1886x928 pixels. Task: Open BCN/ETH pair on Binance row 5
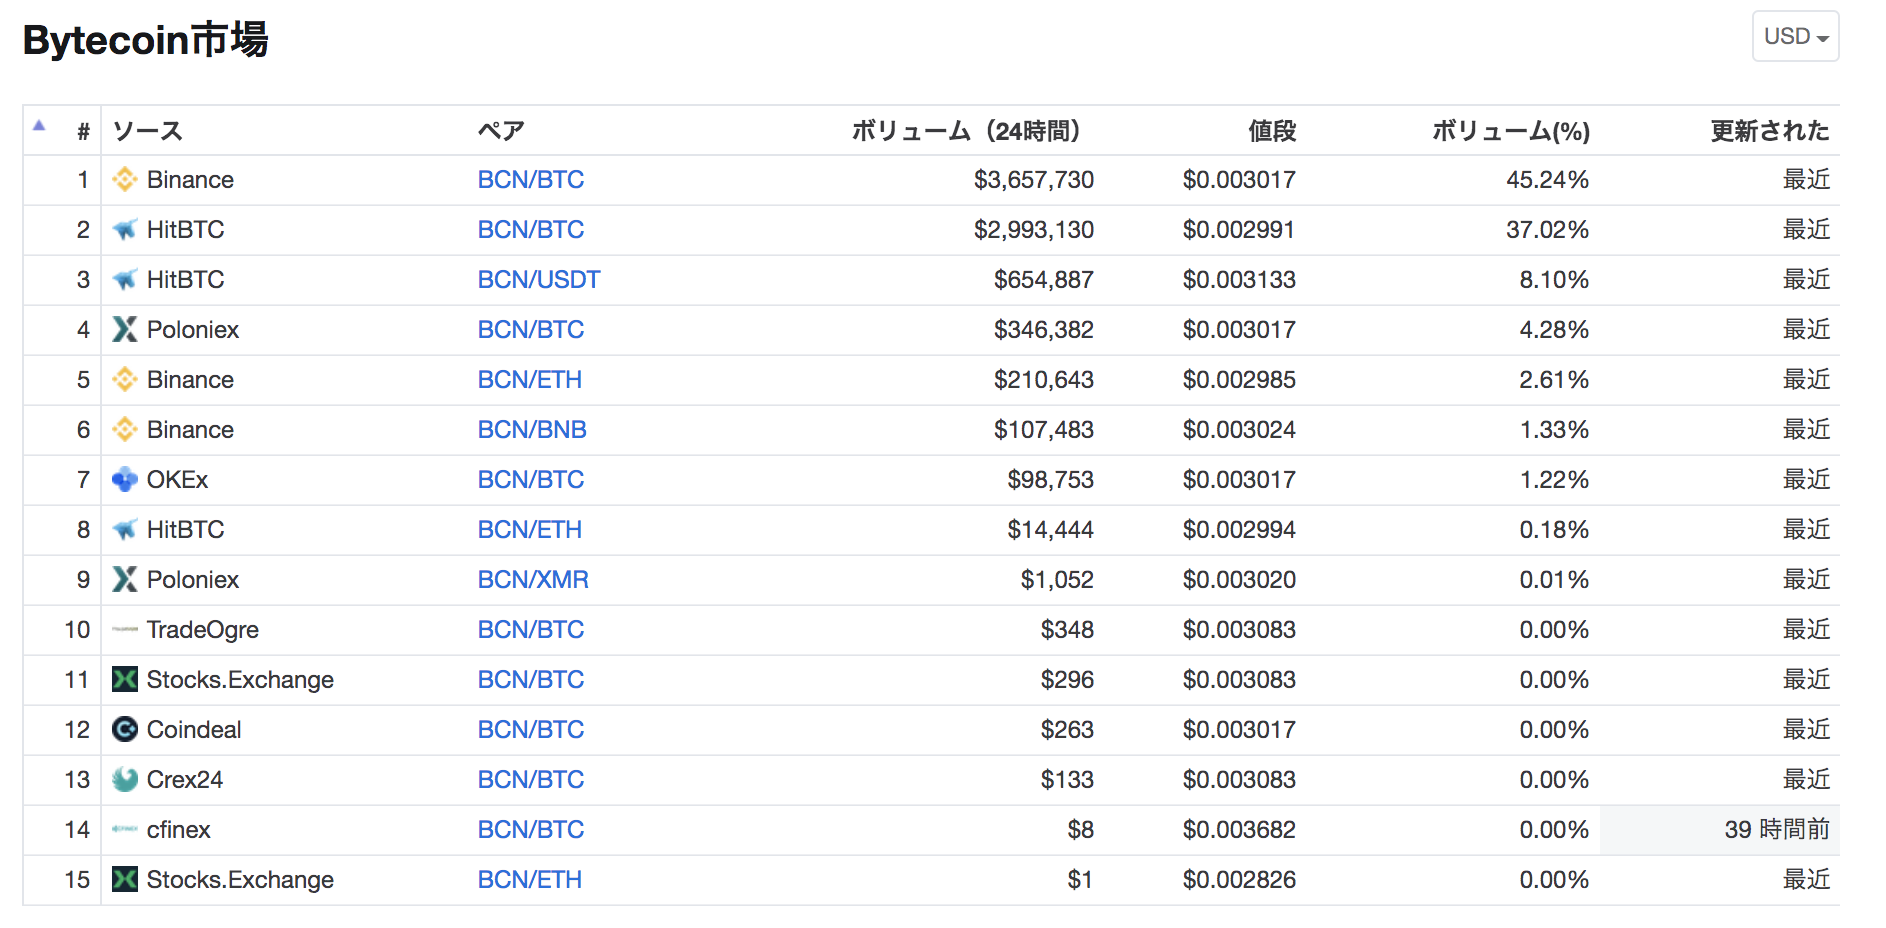coord(529,380)
